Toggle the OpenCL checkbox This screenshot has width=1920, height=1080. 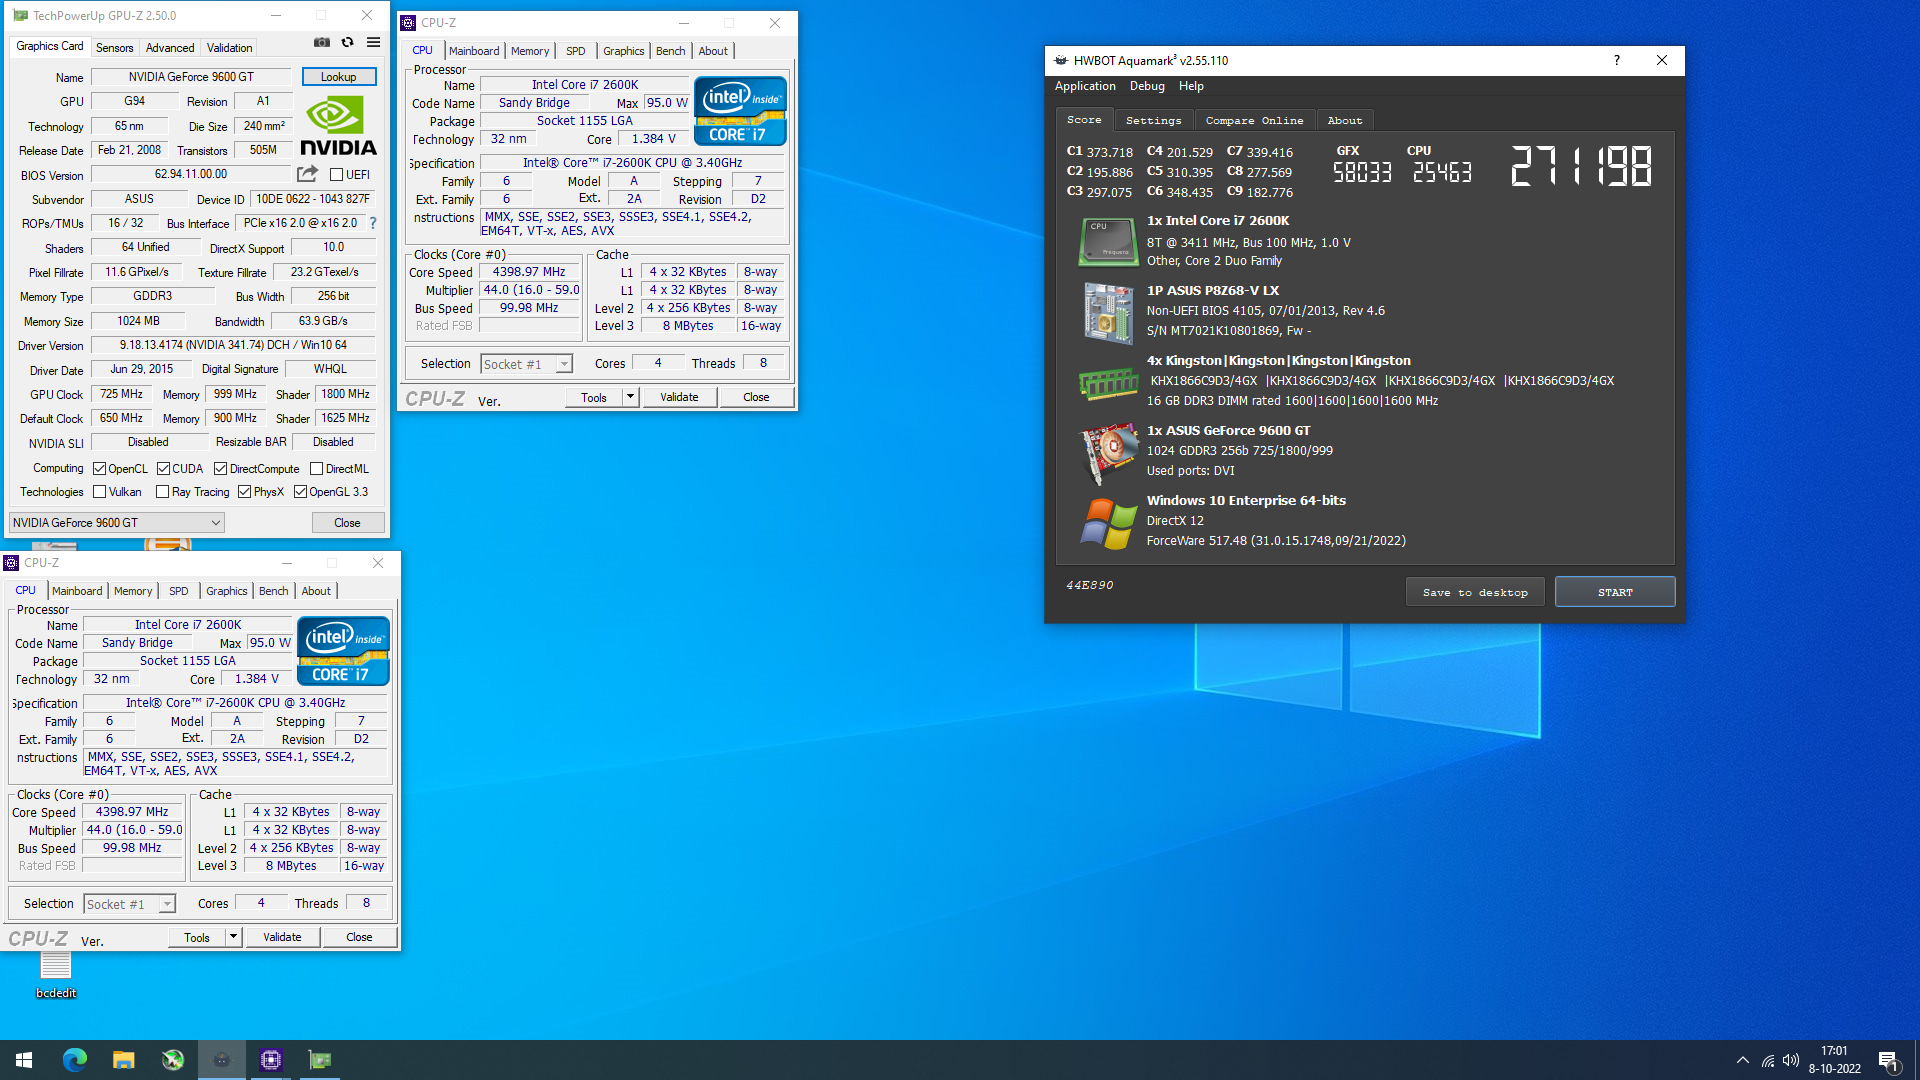[x=99, y=468]
